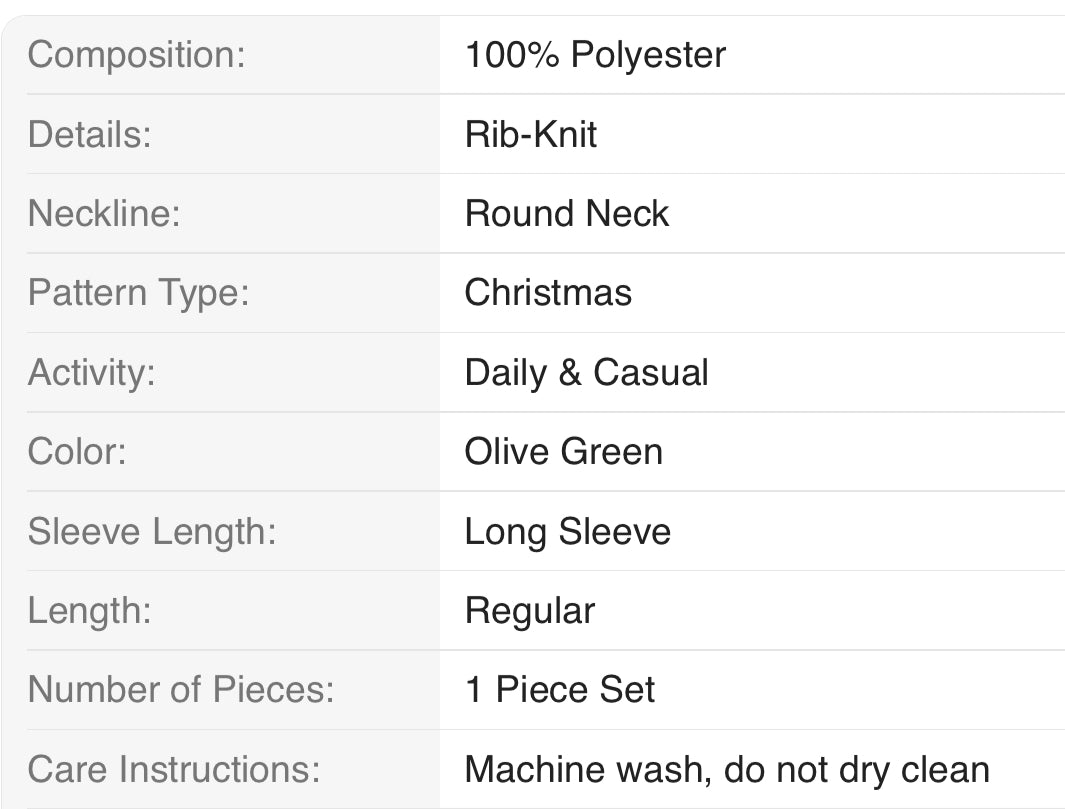Click the "Sleeve Length:" label
1065x809 pixels.
[x=152, y=531]
